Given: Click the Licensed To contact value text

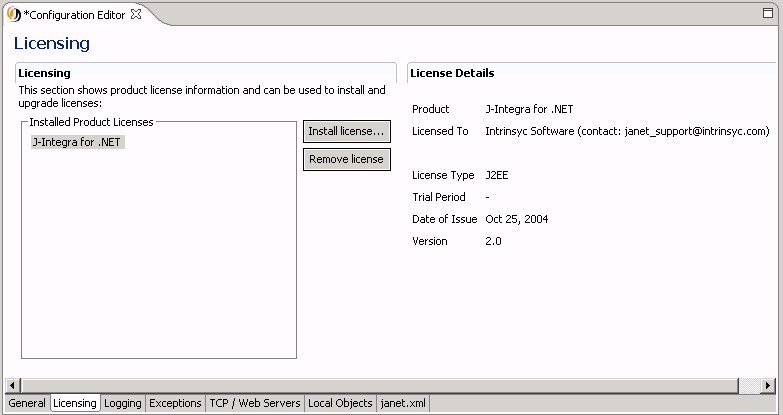Looking at the screenshot, I should click(x=627, y=131).
